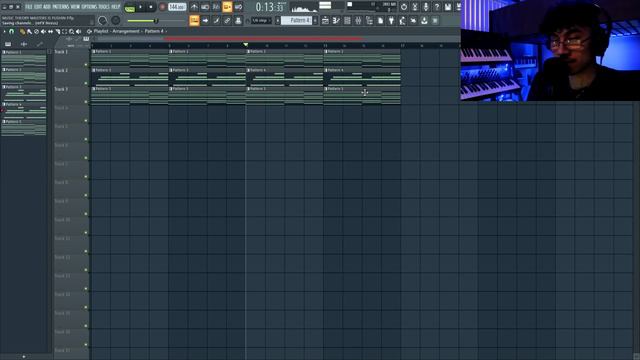Toggle step editing mode icon
This screenshot has height=360, width=640.
coord(216,20)
